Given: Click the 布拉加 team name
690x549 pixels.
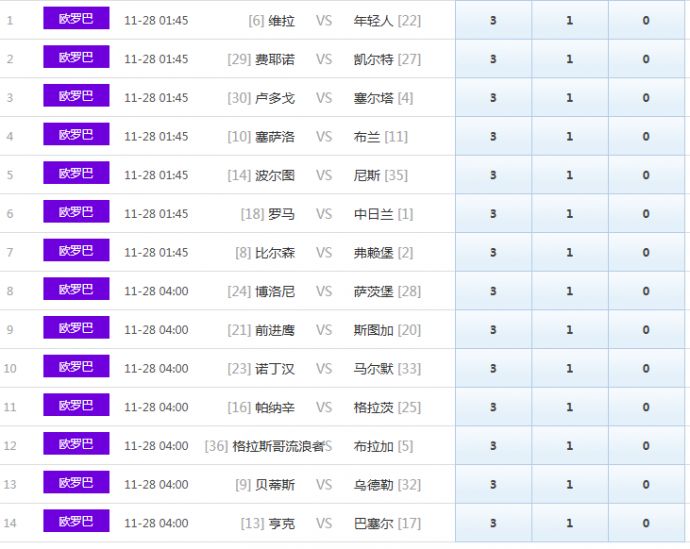Looking at the screenshot, I should click(x=375, y=446).
